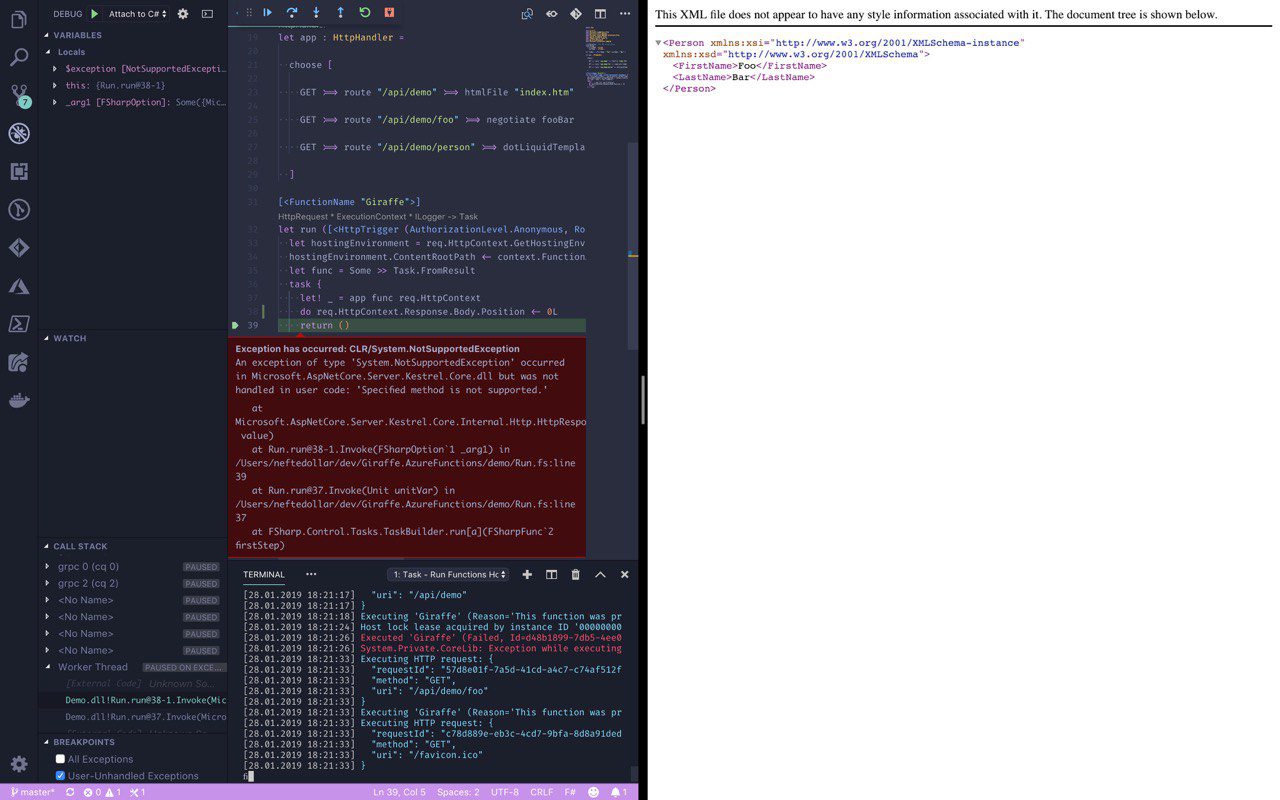
Task: Enable All Exceptions breakpoint checkbox
Action: click(60, 759)
